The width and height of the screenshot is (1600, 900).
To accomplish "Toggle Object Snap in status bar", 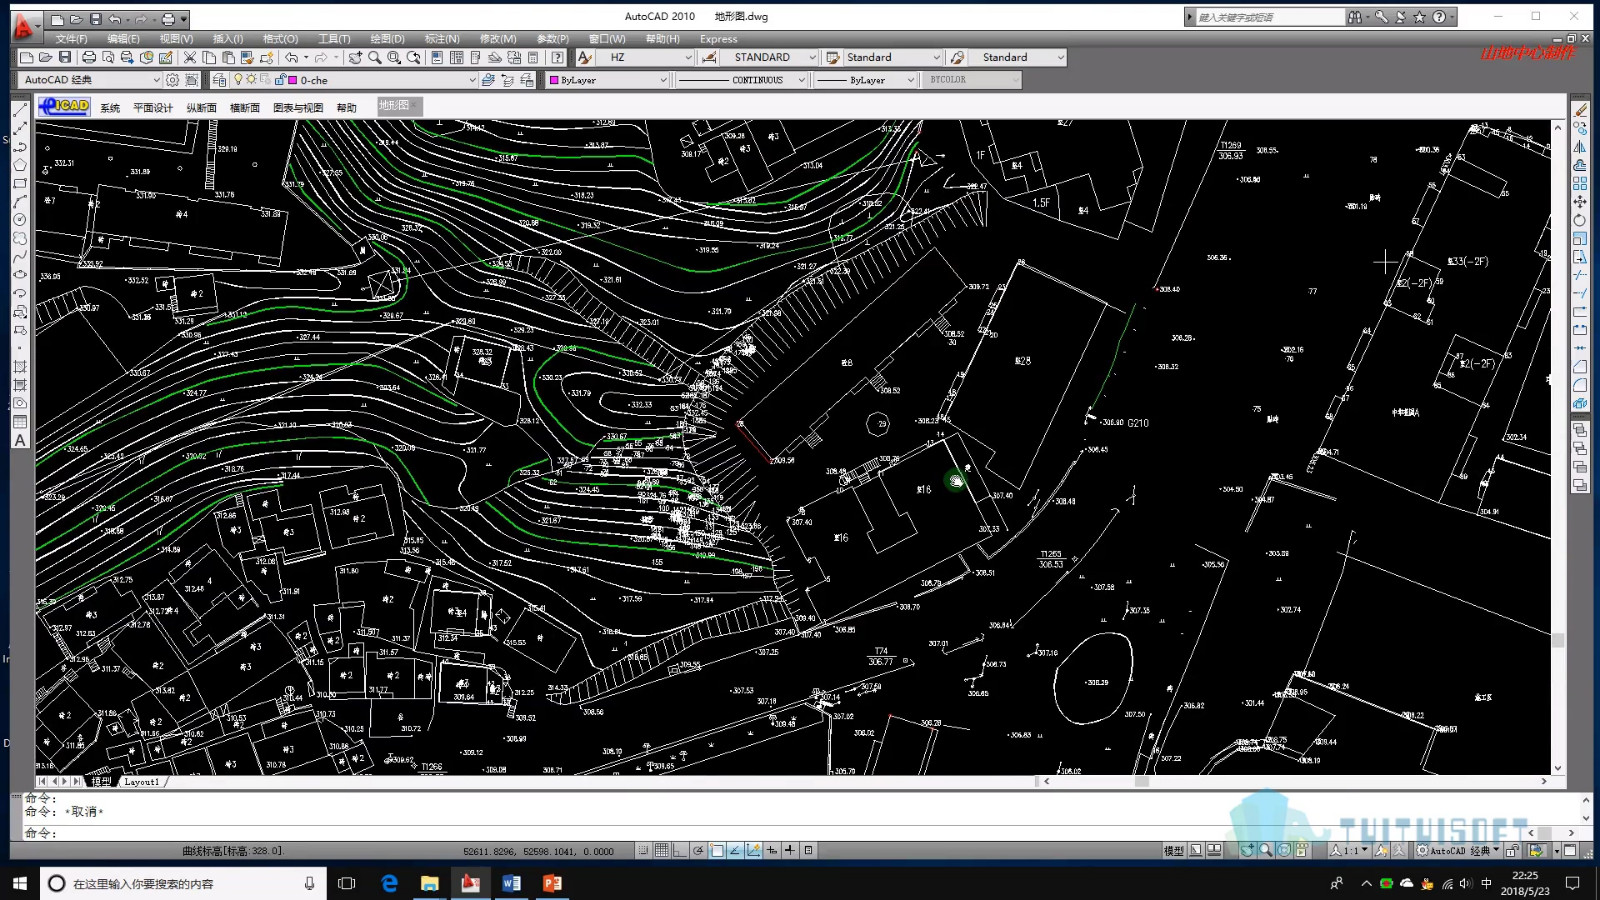I will (x=717, y=851).
